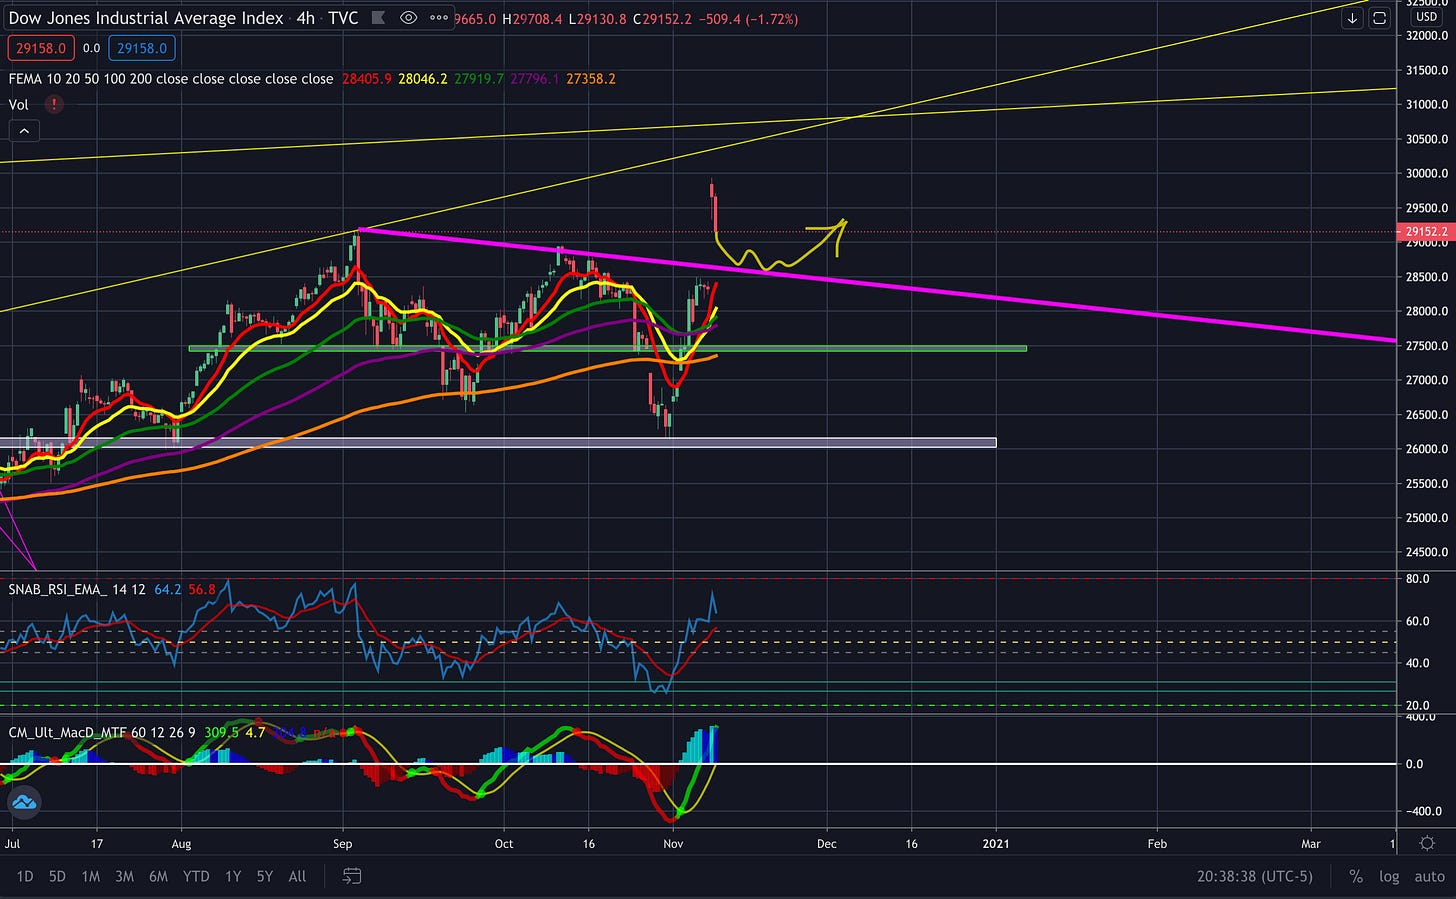Image resolution: width=1456 pixels, height=899 pixels.
Task: Toggle the eye visibility icon for the symbol
Action: click(408, 18)
